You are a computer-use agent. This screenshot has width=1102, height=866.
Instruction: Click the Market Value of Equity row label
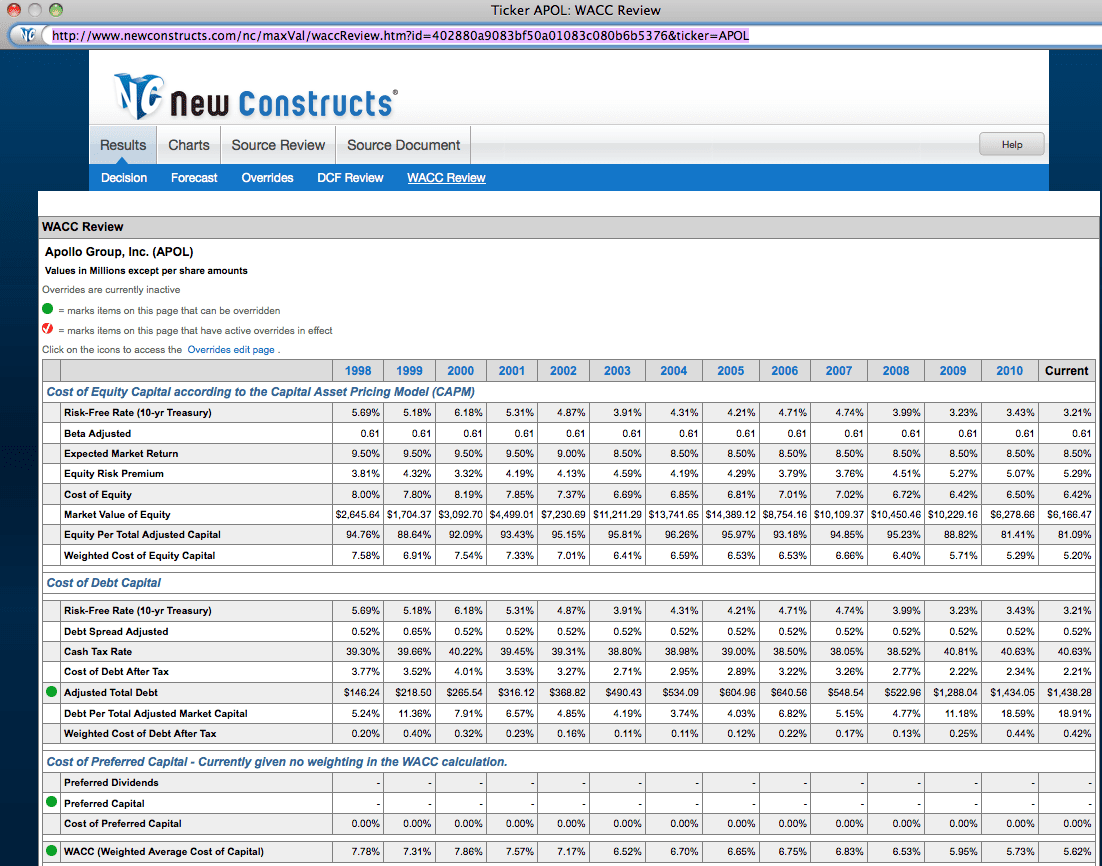117,515
